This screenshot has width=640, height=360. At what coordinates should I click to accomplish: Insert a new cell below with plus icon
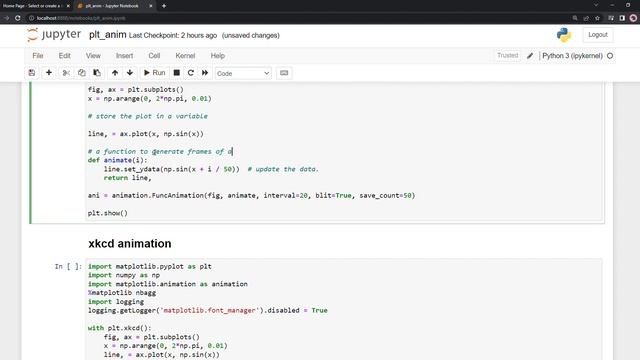[x=49, y=73]
